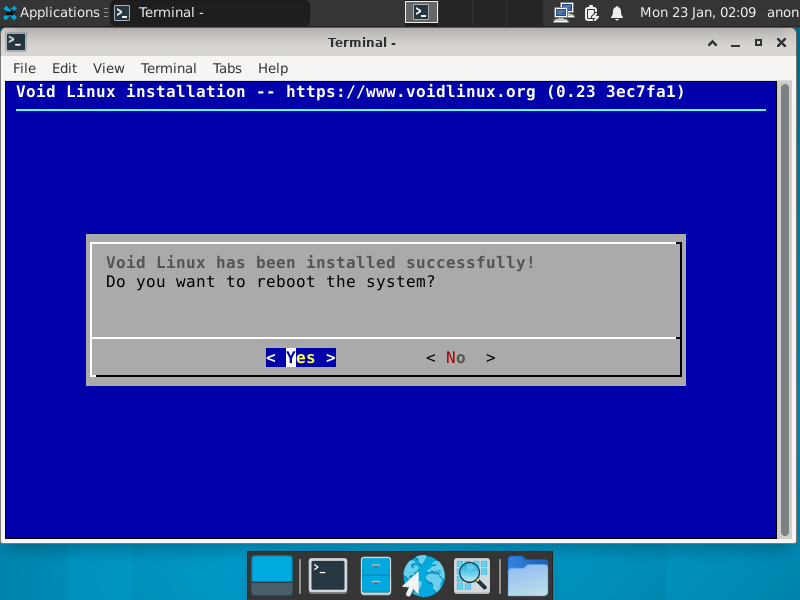
Task: Click the terminal launcher in top panel center
Action: (421, 12)
